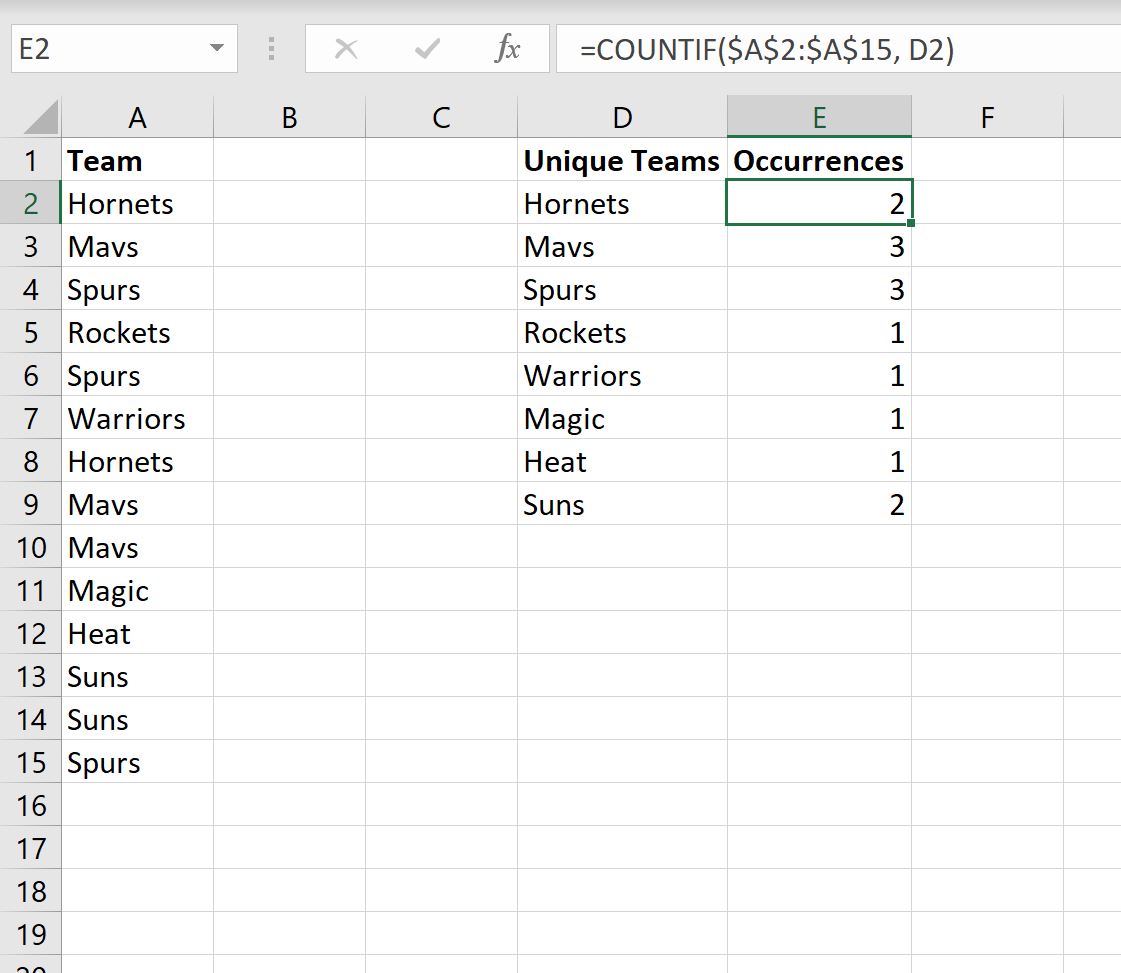
Task: Select column E header
Action: 819,118
